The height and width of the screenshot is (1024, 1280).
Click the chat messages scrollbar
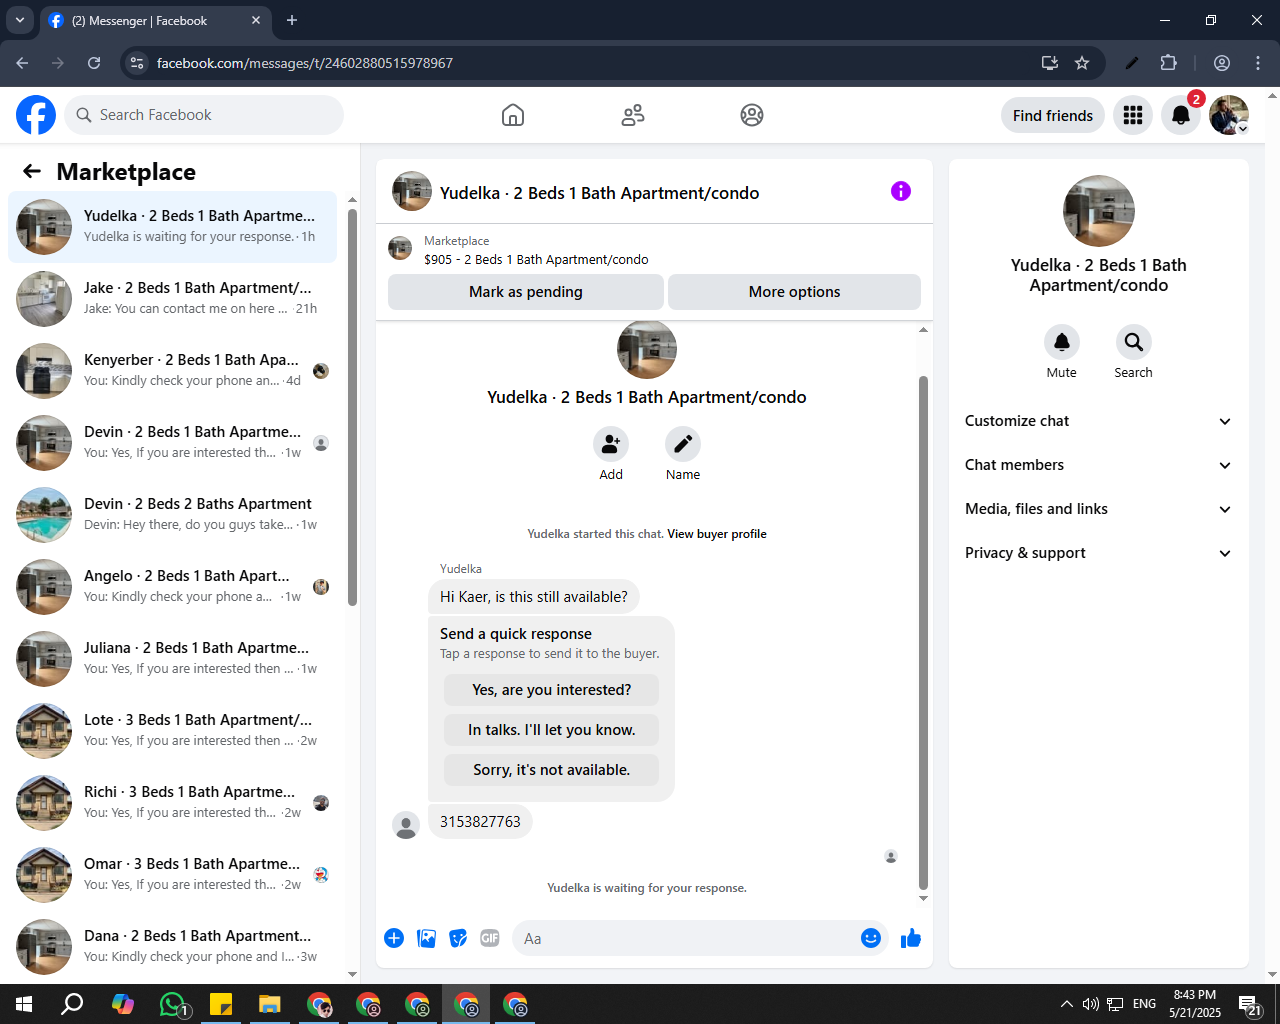(x=923, y=633)
